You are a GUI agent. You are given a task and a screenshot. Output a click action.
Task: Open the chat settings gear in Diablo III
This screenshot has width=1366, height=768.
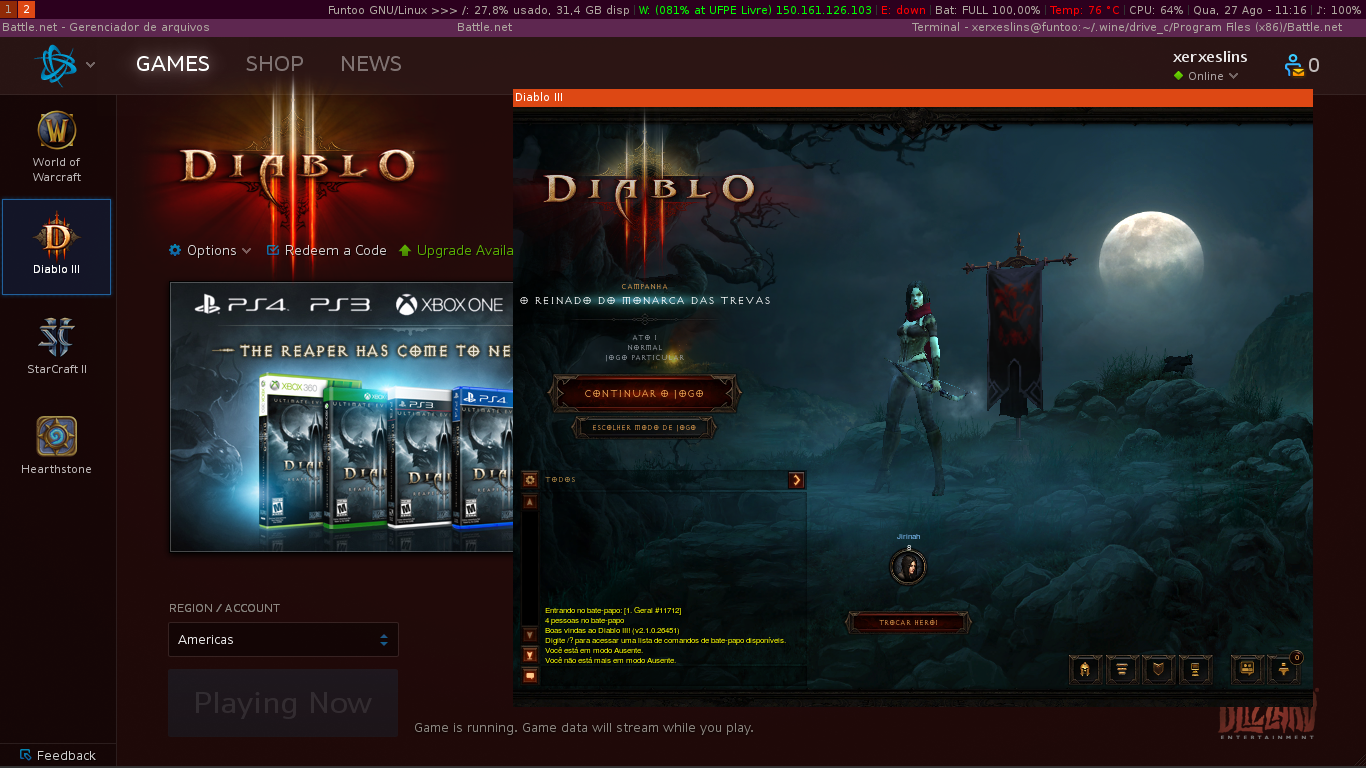pyautogui.click(x=530, y=480)
